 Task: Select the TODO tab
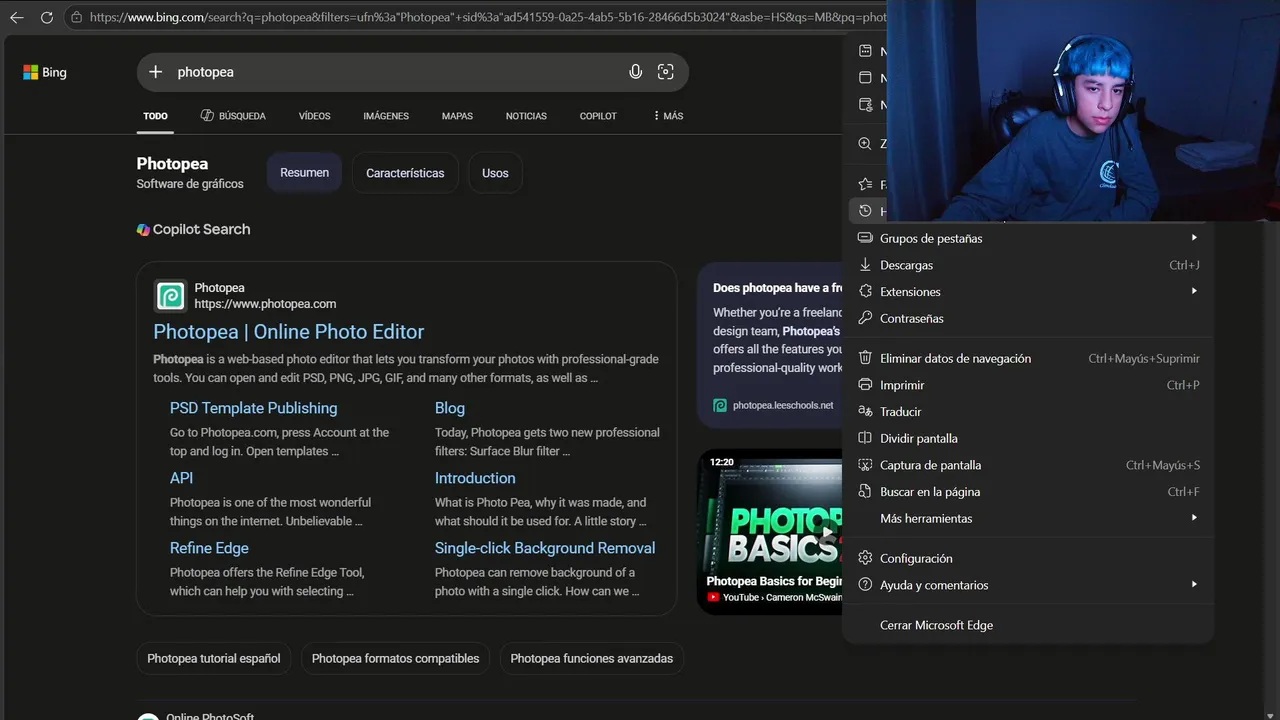coord(155,116)
